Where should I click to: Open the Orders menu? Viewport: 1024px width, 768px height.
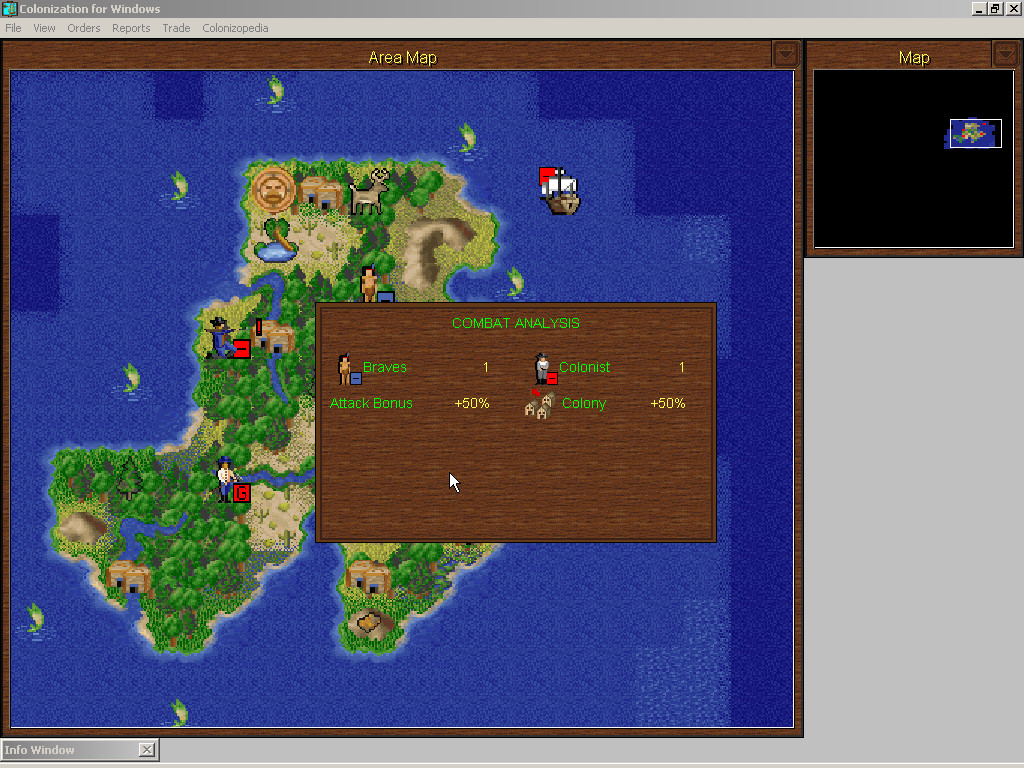point(84,28)
